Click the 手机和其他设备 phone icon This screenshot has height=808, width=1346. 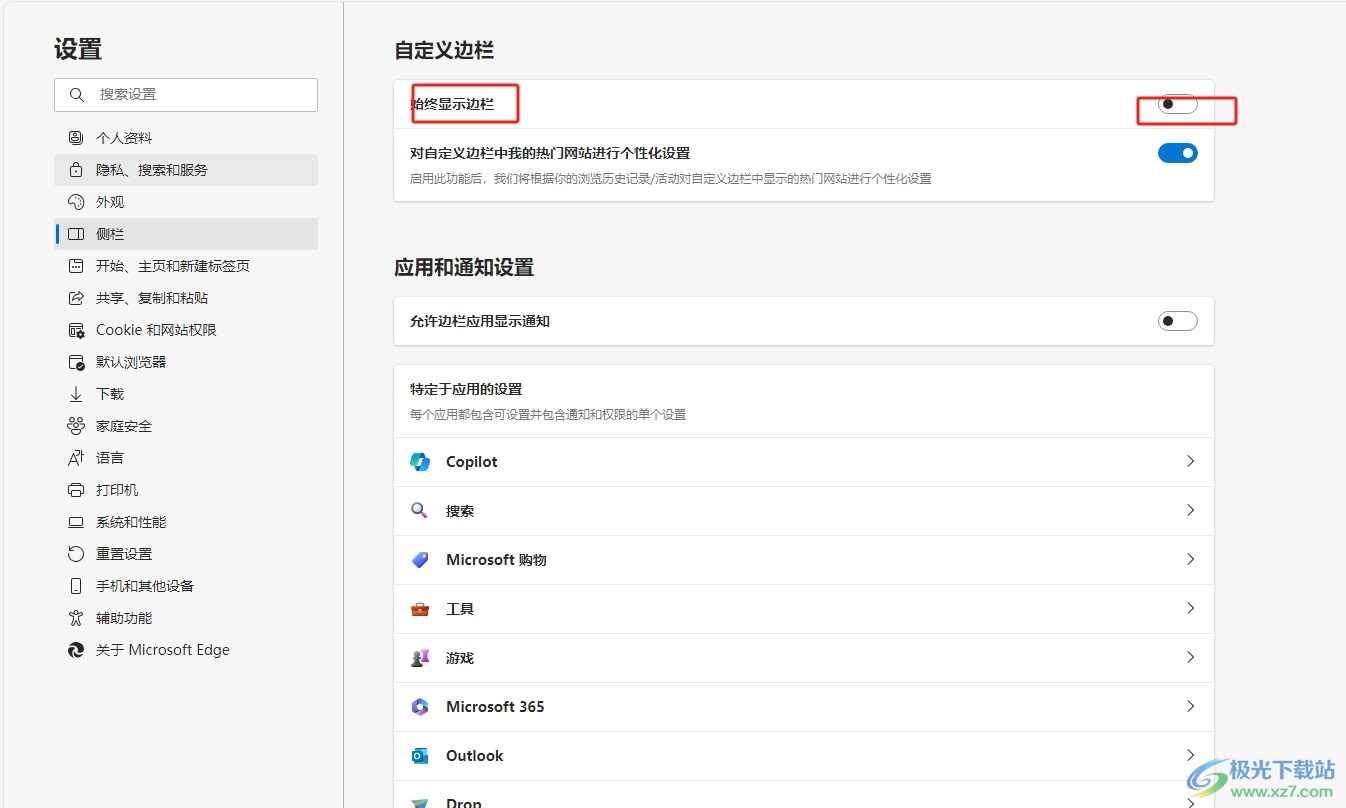click(x=75, y=586)
